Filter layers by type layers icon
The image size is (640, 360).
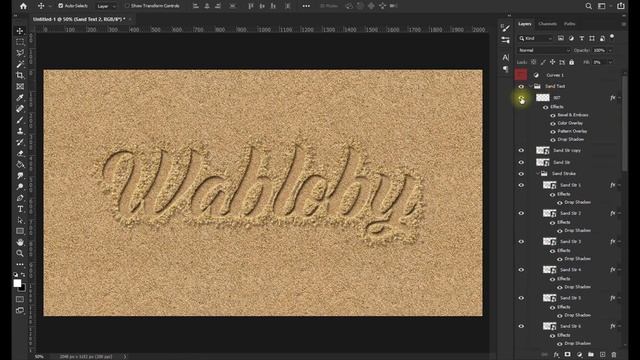[582, 38]
